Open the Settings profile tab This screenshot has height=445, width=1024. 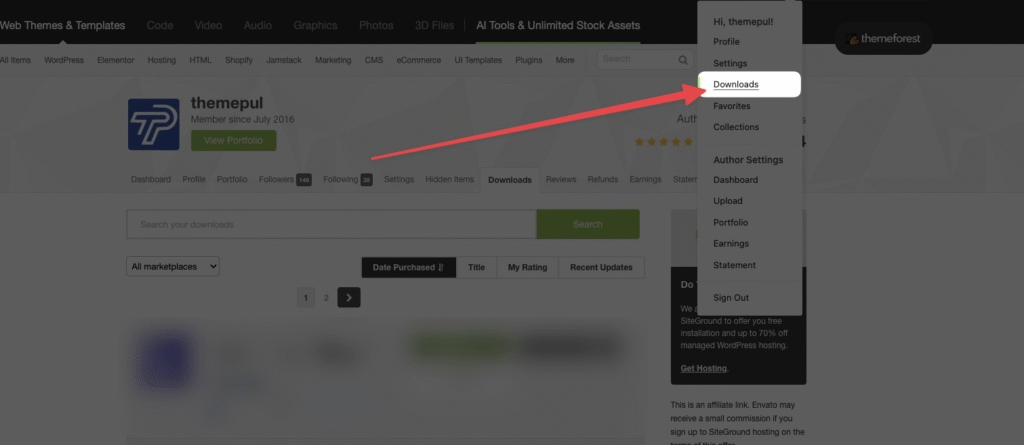click(x=399, y=179)
